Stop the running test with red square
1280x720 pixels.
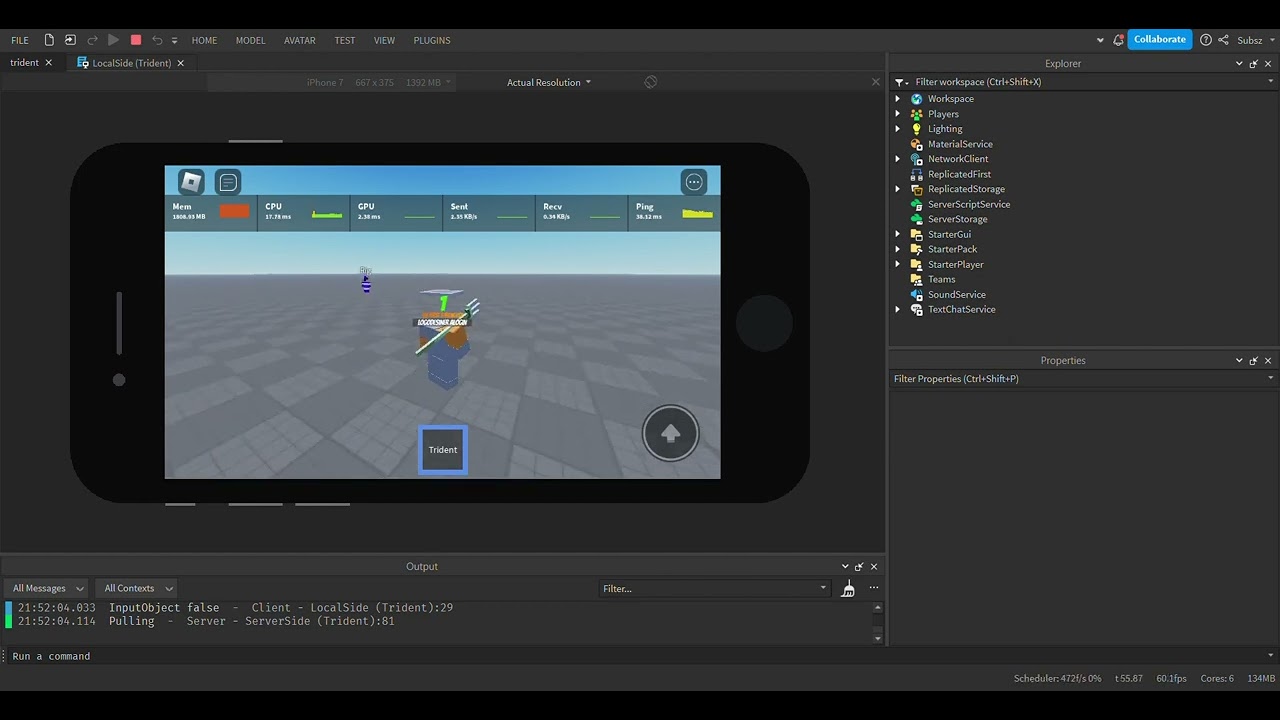(136, 40)
